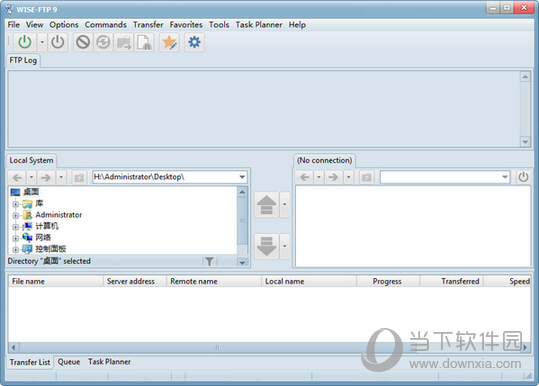
Task: Click the green Connect power icon
Action: click(25, 42)
